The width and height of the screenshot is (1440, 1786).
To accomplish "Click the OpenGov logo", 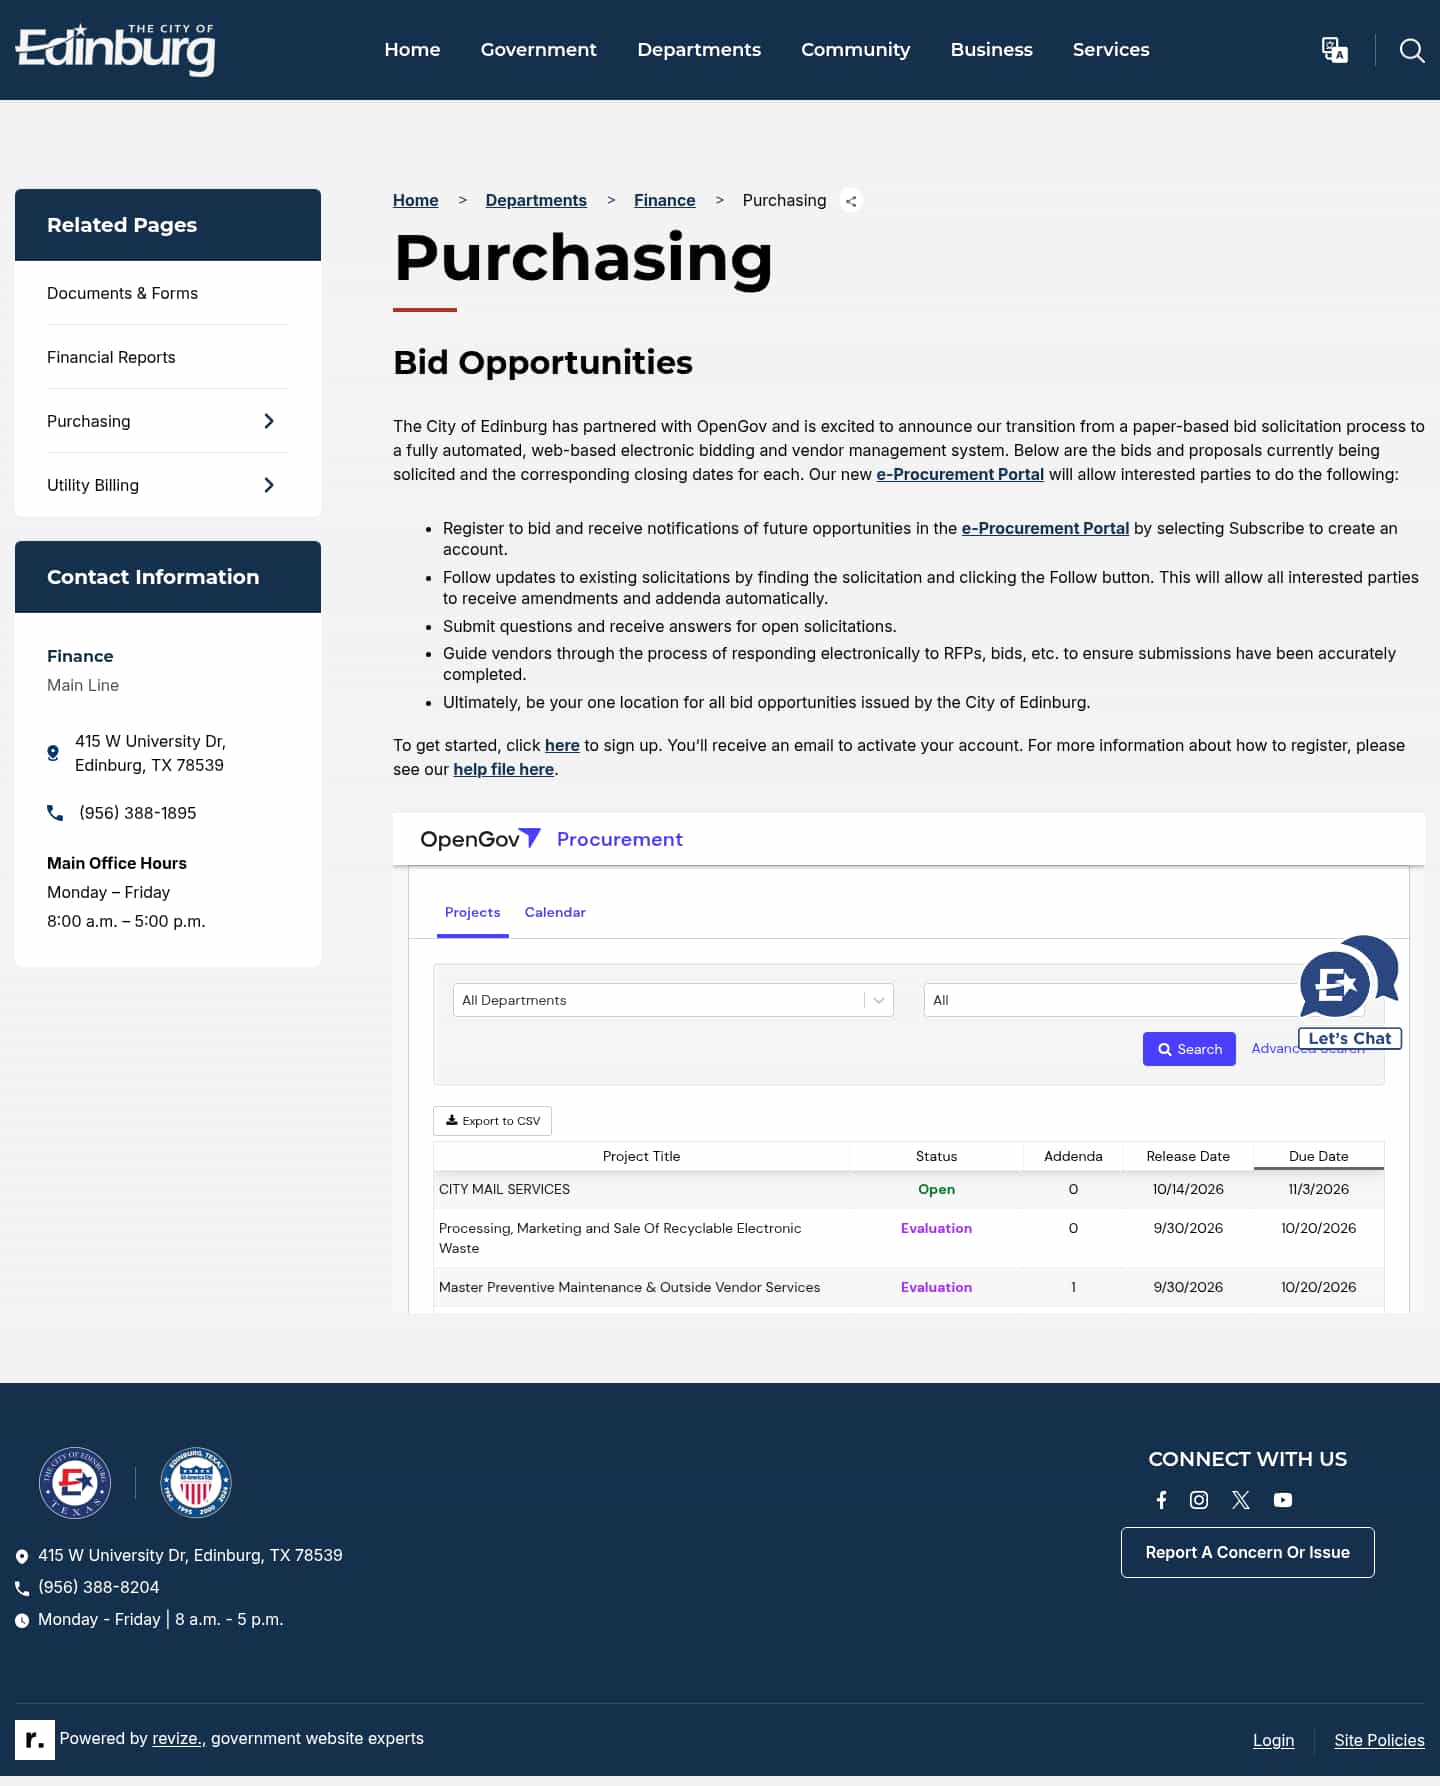I will coord(480,839).
